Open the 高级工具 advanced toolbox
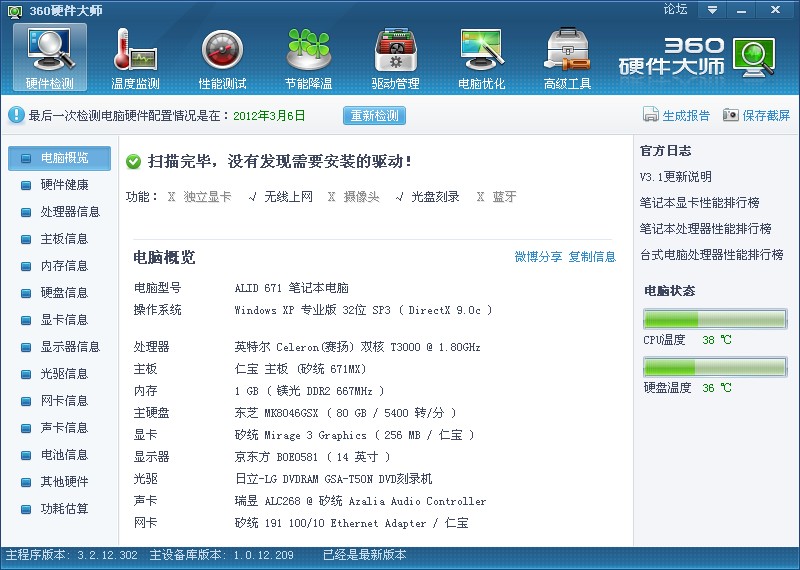The height and width of the screenshot is (570, 800). point(567,57)
